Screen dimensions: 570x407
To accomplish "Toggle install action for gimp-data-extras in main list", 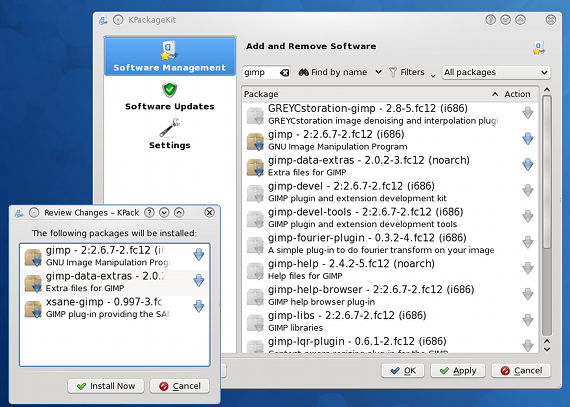I will [527, 165].
